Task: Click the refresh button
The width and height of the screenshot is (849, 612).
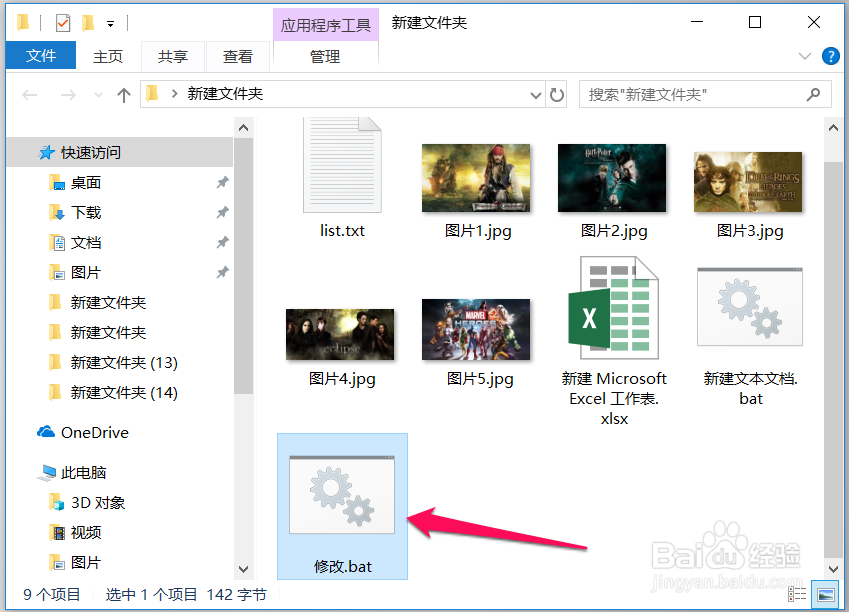Action: point(557,95)
